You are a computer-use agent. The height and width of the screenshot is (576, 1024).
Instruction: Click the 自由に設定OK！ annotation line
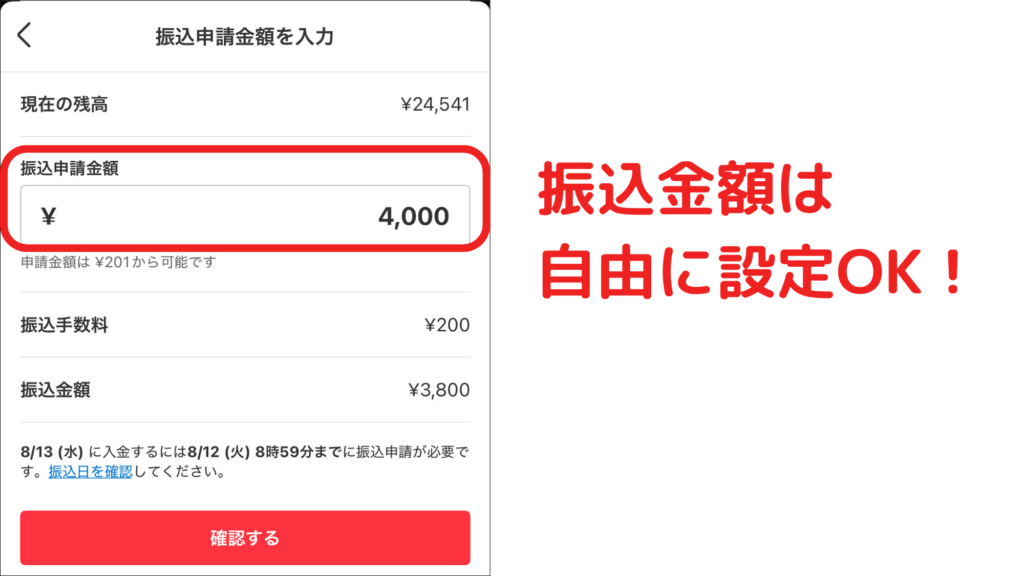(x=750, y=270)
